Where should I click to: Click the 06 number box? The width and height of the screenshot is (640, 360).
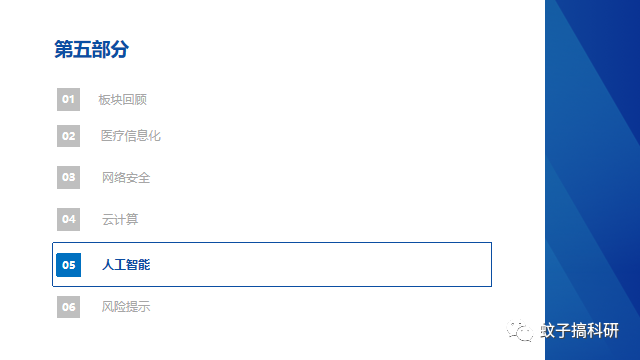(68, 307)
